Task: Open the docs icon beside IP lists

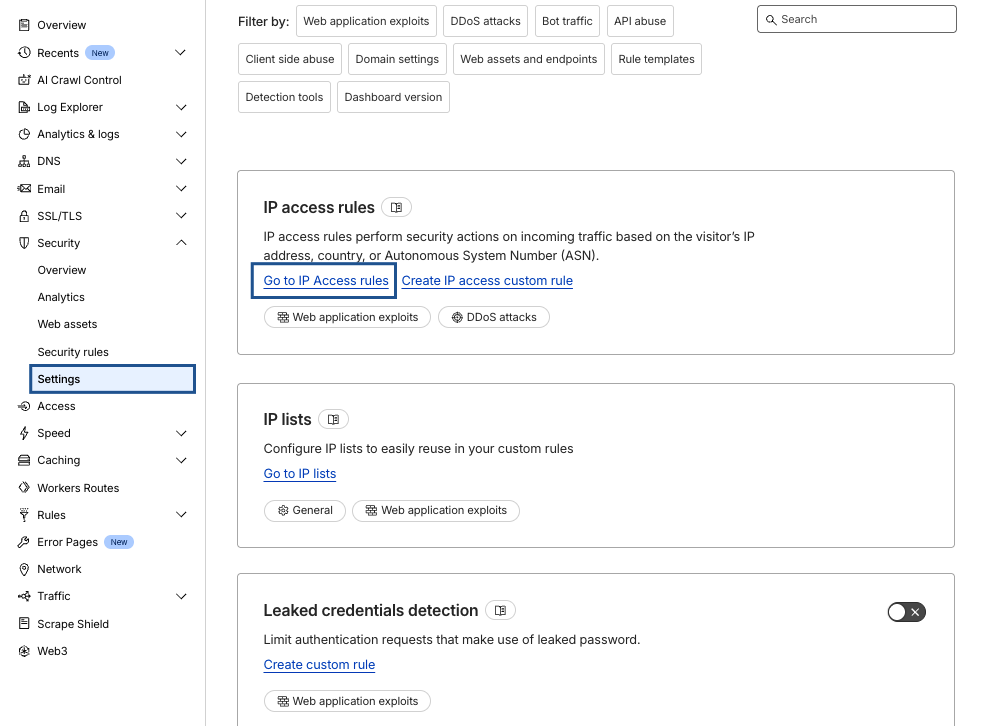Action: (334, 419)
